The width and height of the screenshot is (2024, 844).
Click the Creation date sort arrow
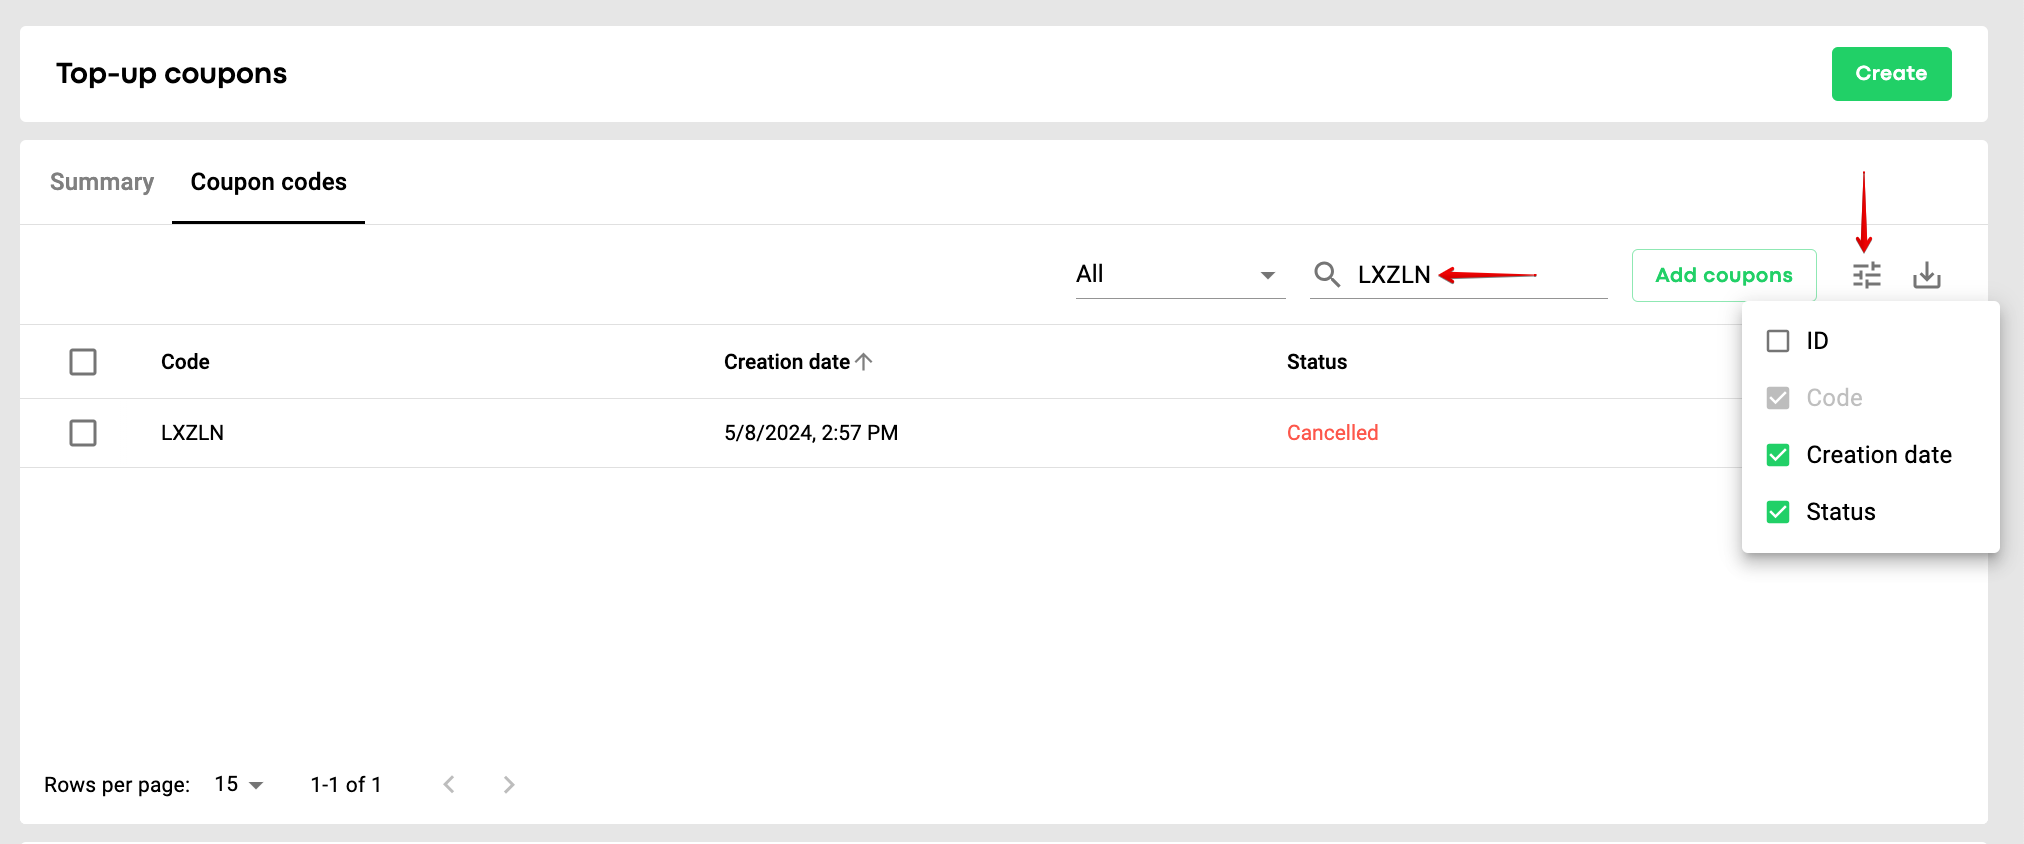pyautogui.click(x=865, y=362)
